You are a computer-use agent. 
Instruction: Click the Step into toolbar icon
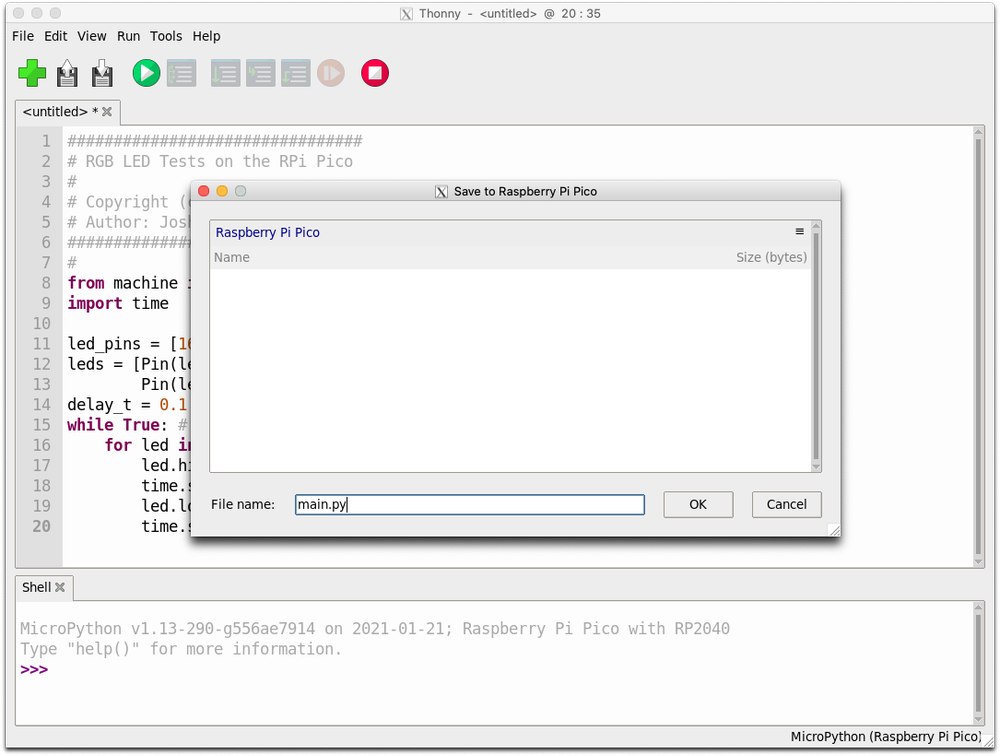click(x=260, y=73)
